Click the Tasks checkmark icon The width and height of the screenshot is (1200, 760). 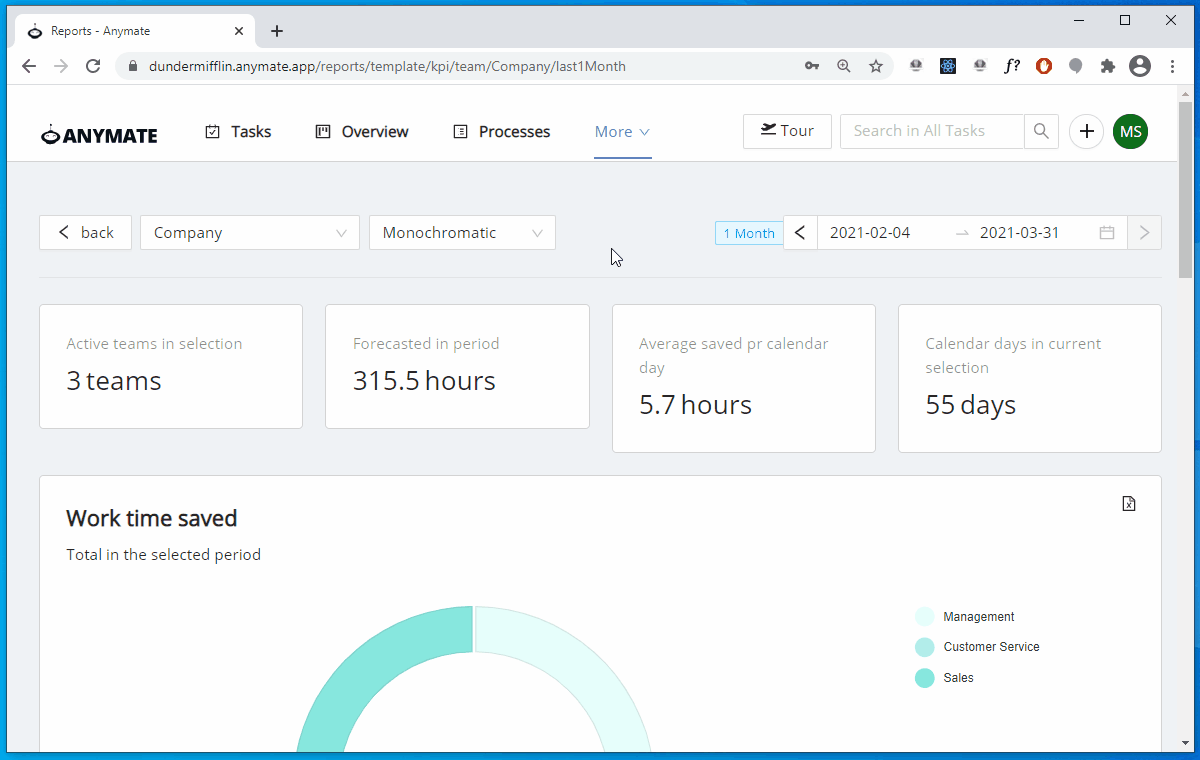point(212,130)
